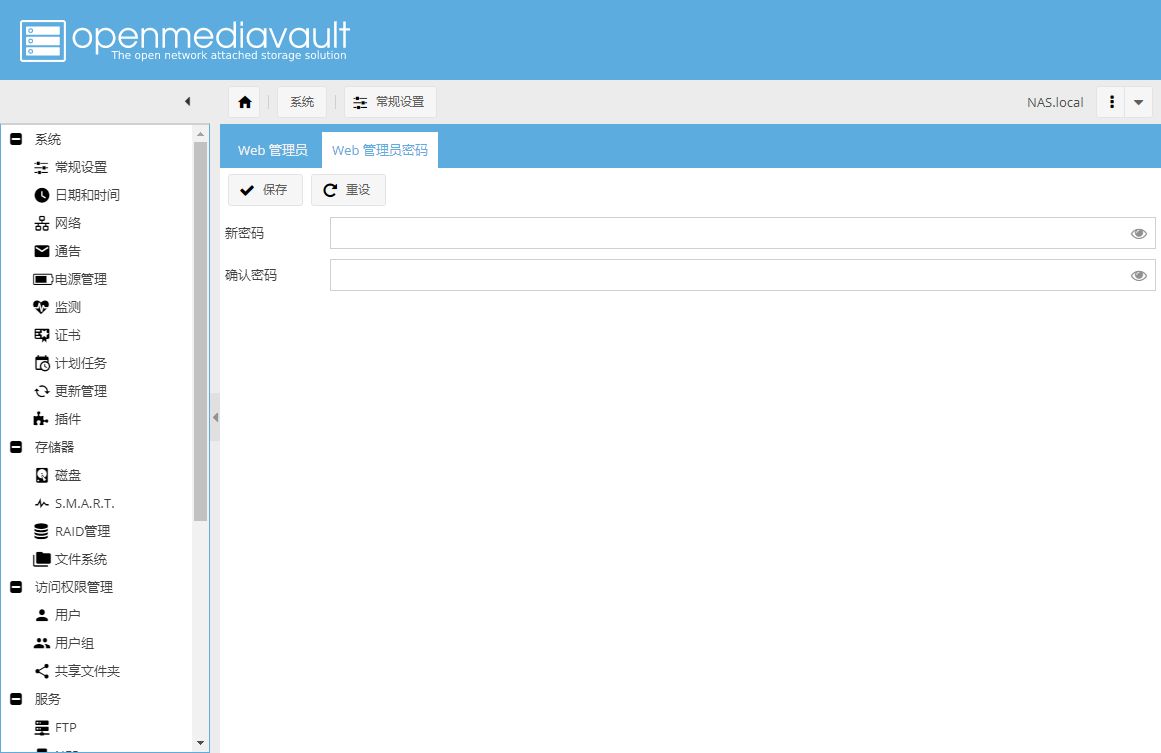Click the 保存 save button
The height and width of the screenshot is (753, 1161).
pyautogui.click(x=265, y=190)
